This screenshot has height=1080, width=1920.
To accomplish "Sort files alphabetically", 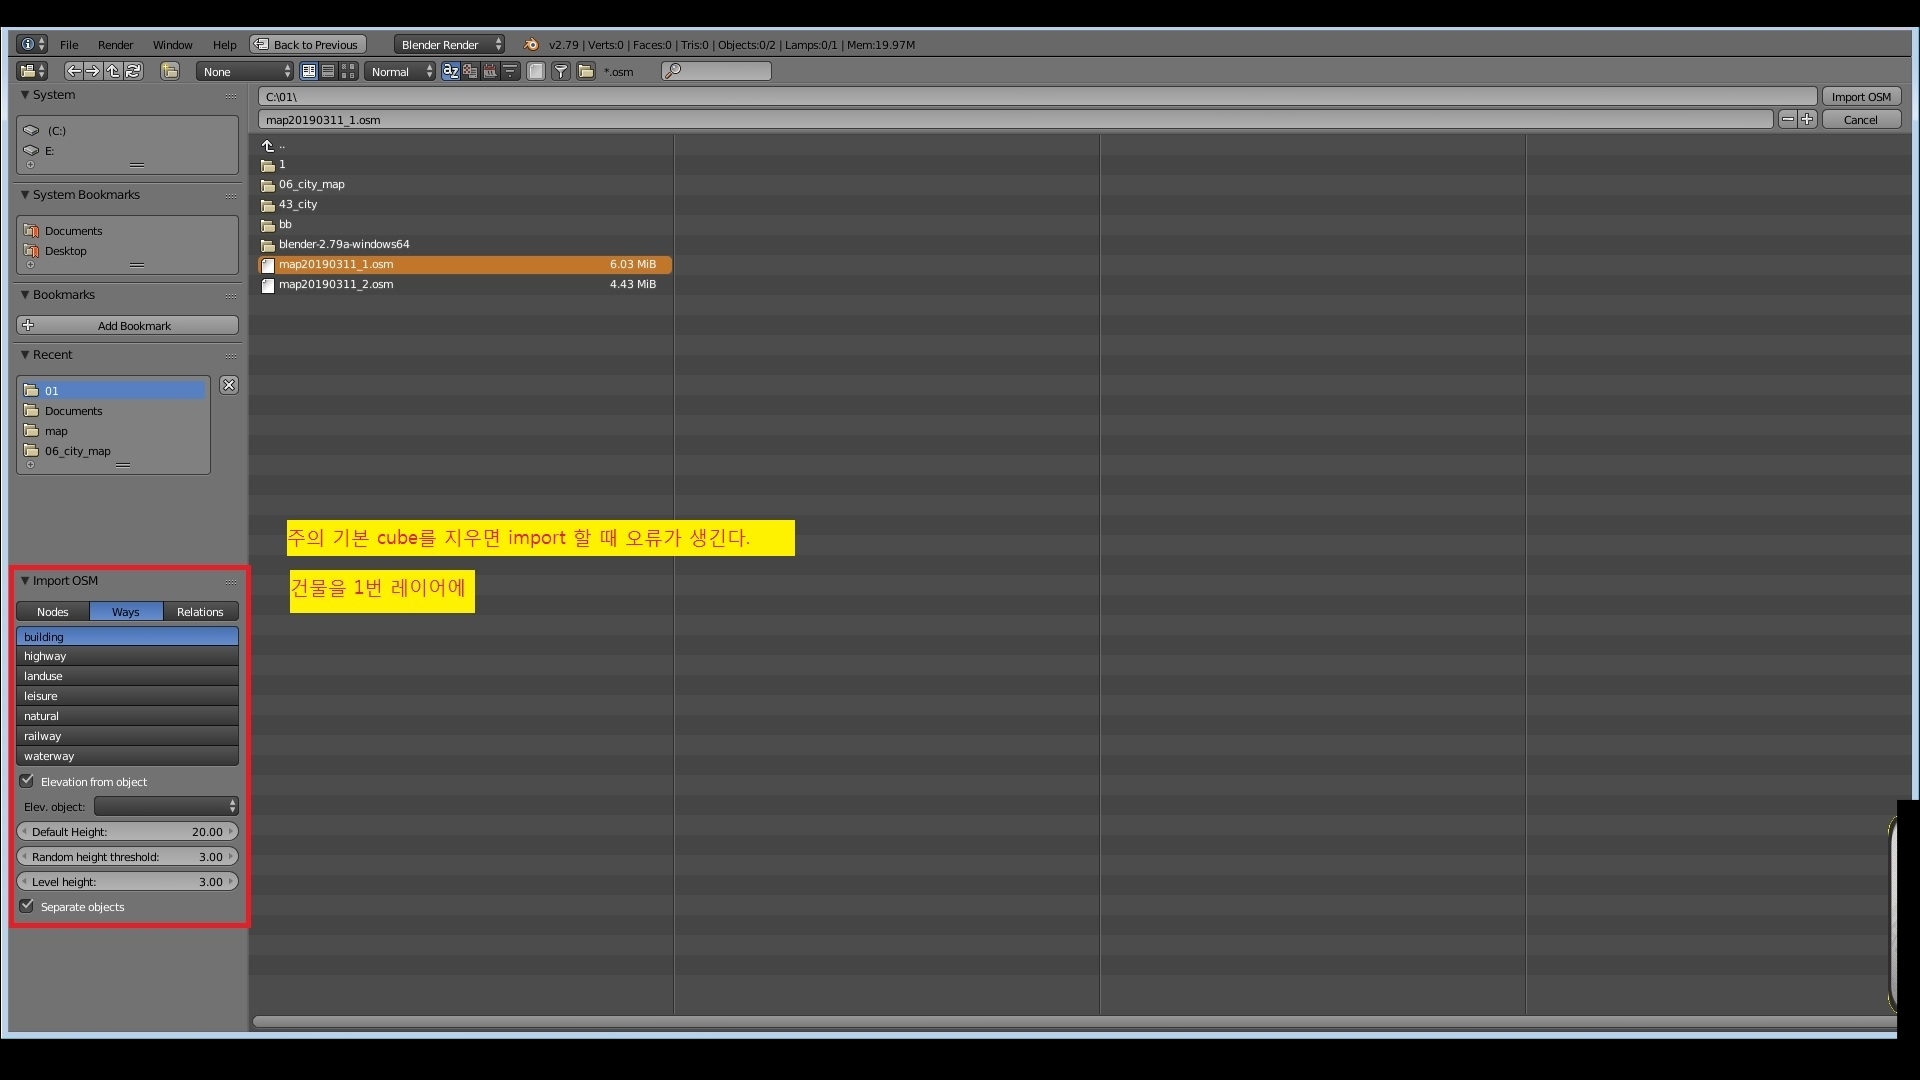I will point(451,71).
